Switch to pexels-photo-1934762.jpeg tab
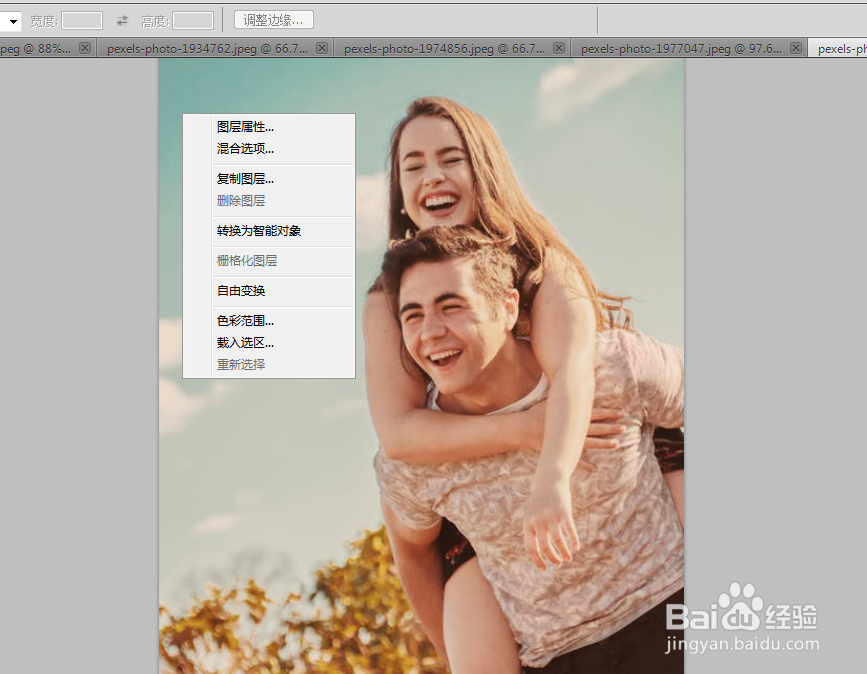Image resolution: width=867 pixels, height=674 pixels. pos(207,49)
